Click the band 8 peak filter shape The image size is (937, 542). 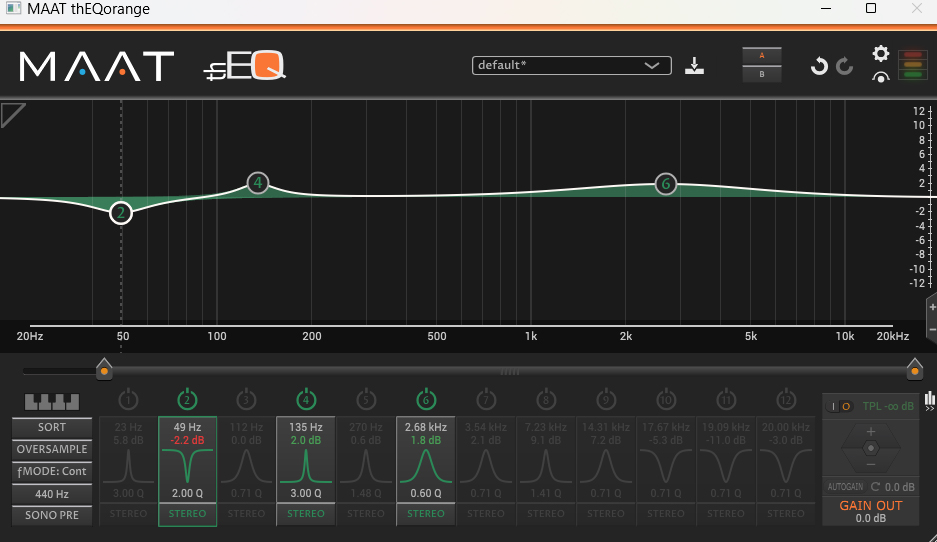546,466
